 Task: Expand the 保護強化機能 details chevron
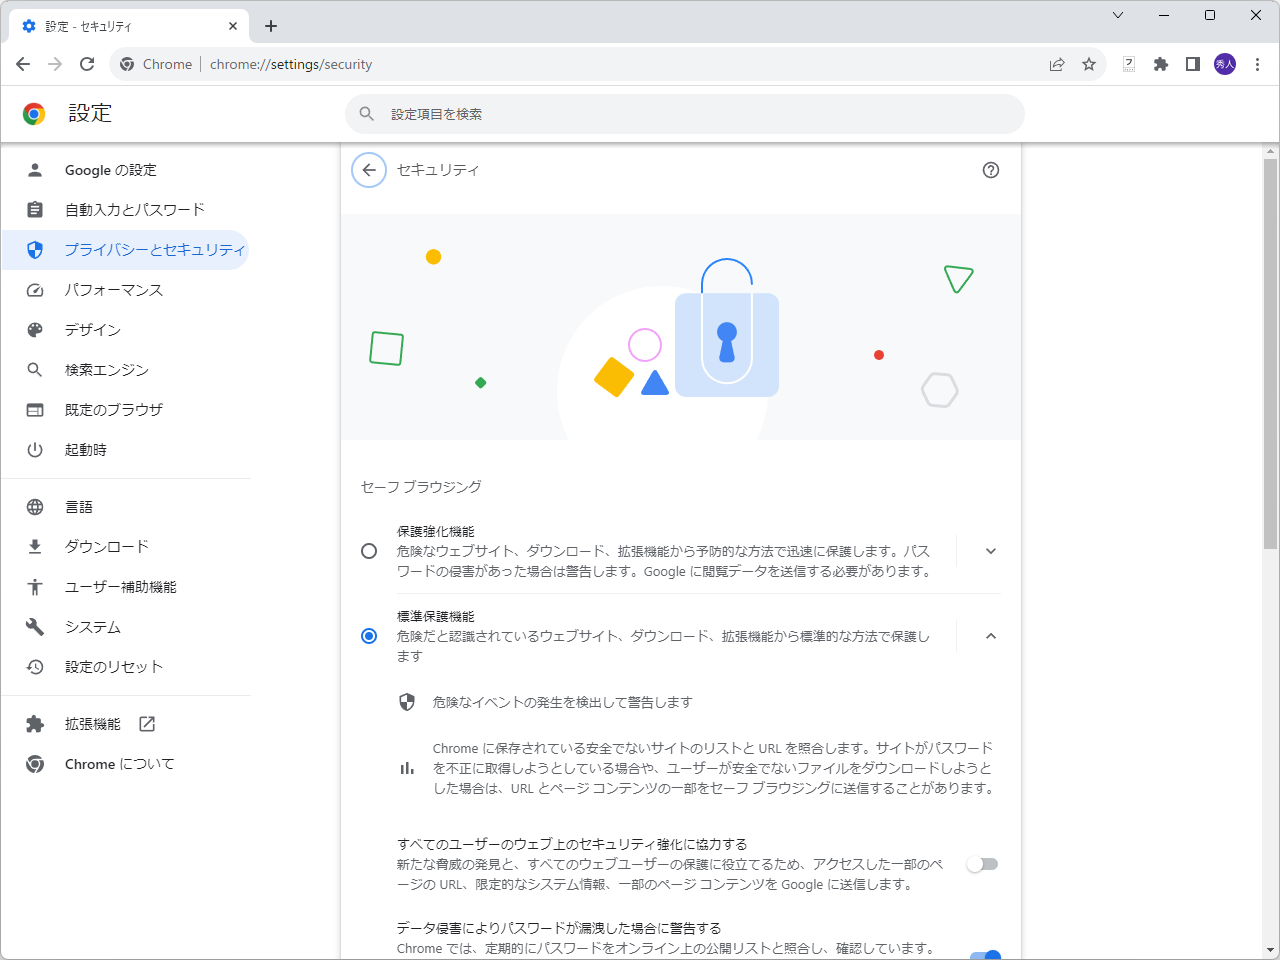click(x=990, y=550)
